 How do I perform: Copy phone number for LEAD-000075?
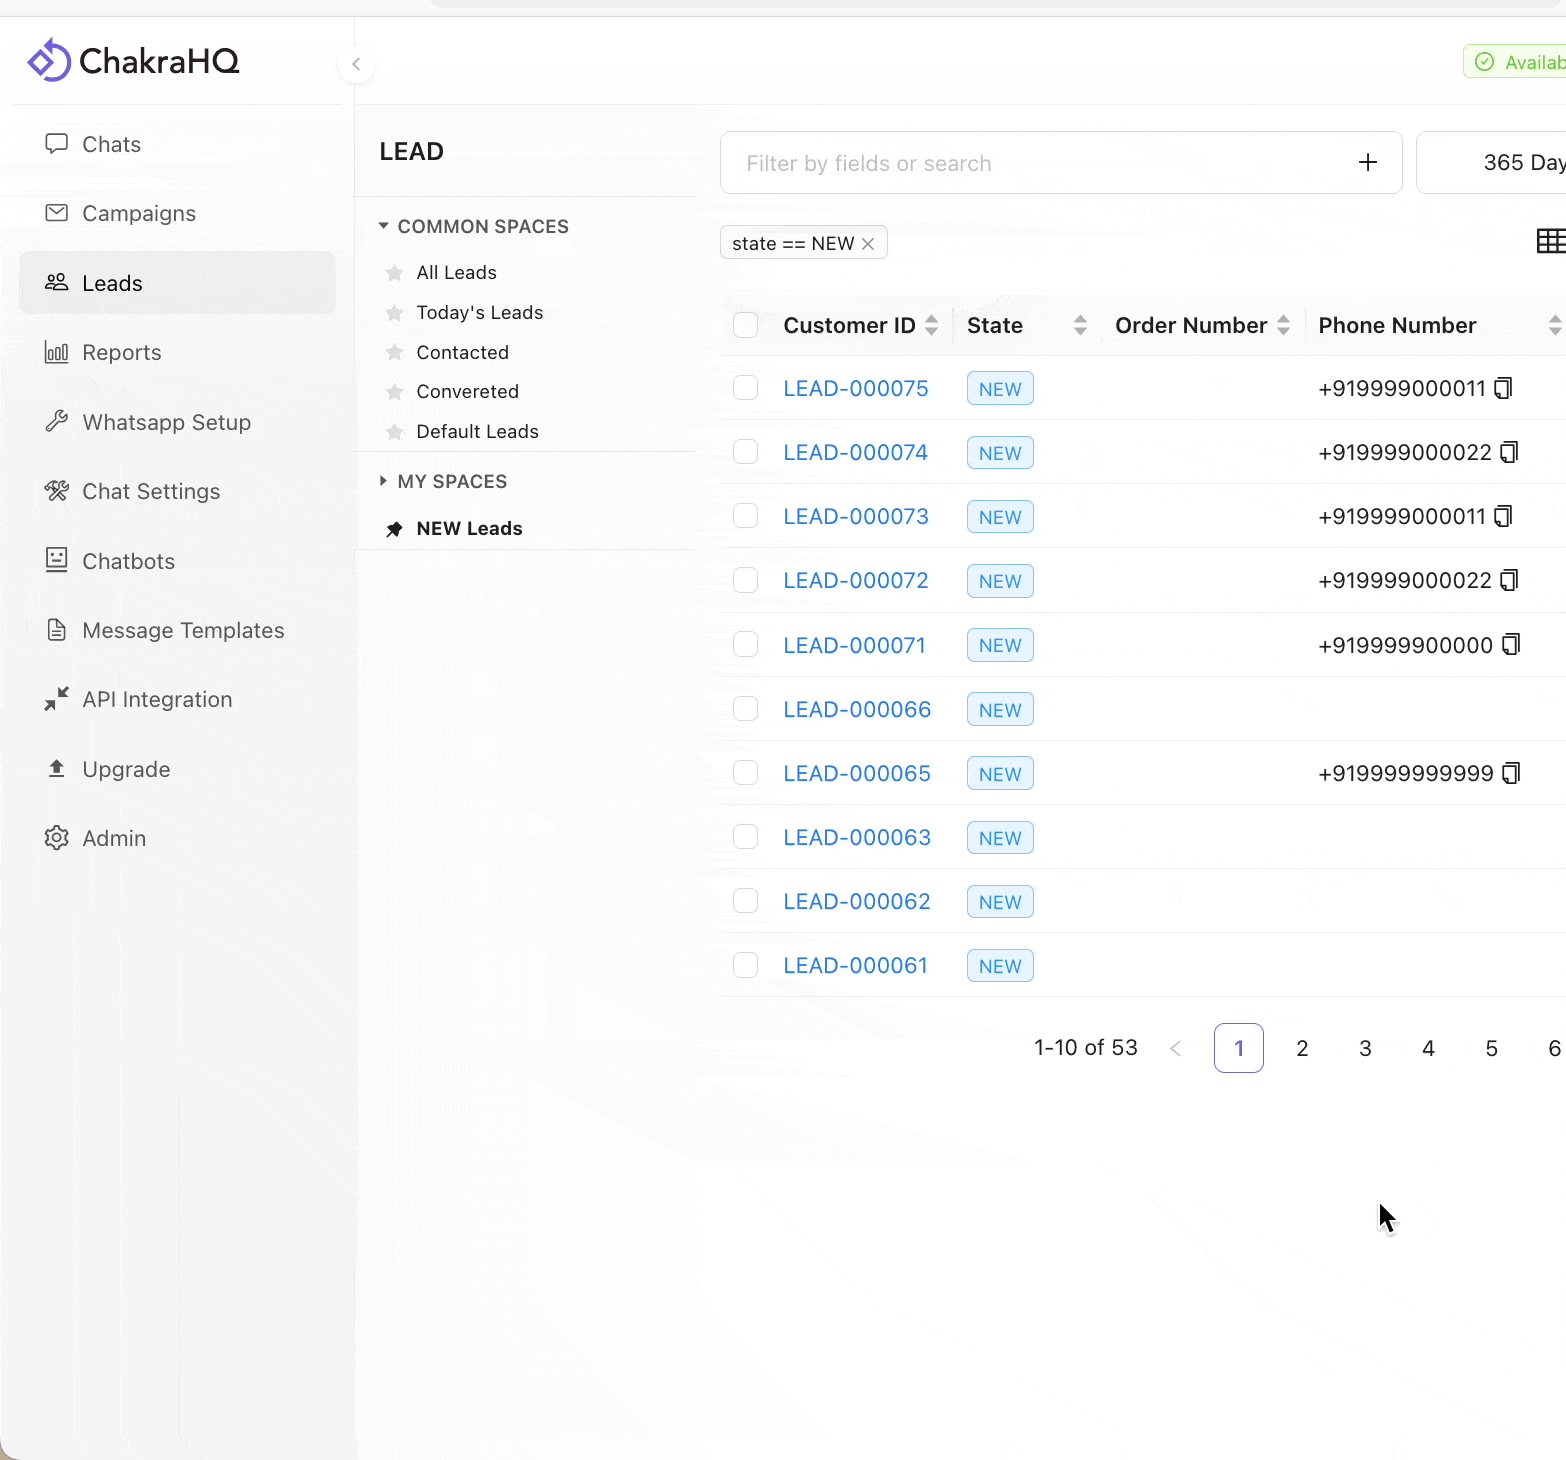pyautogui.click(x=1503, y=388)
